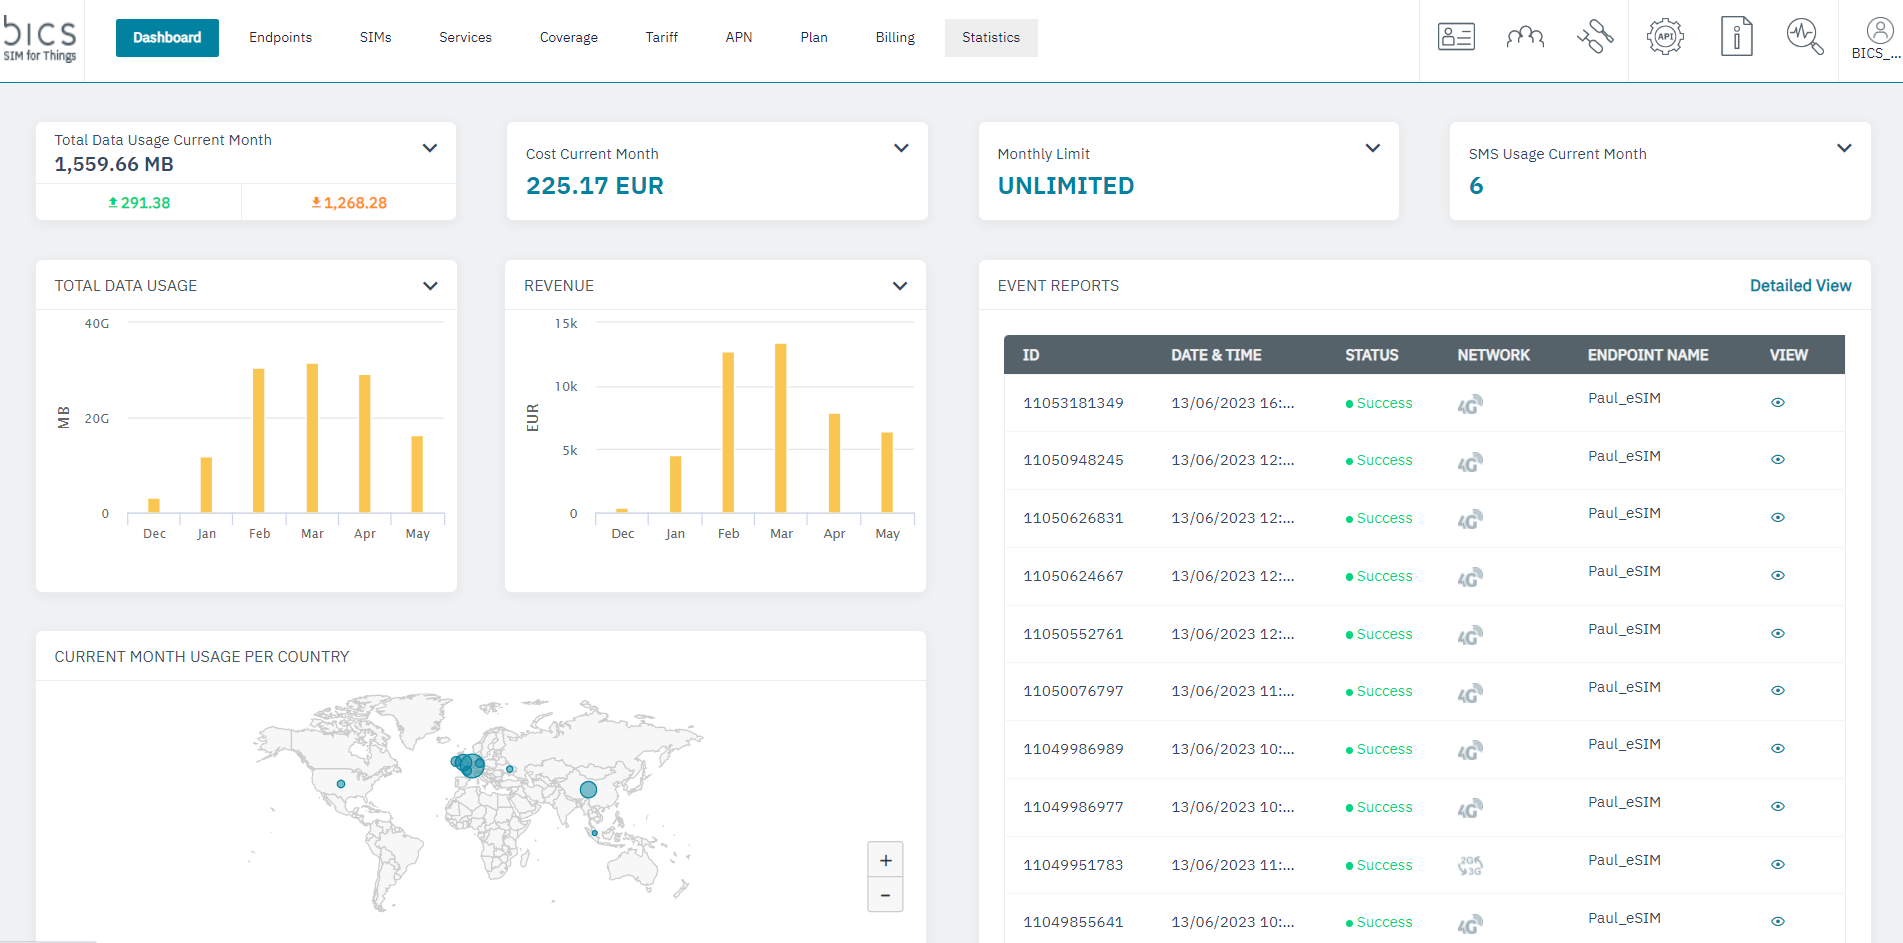Open the Detailed View link
This screenshot has height=943, width=1903.
click(1800, 286)
